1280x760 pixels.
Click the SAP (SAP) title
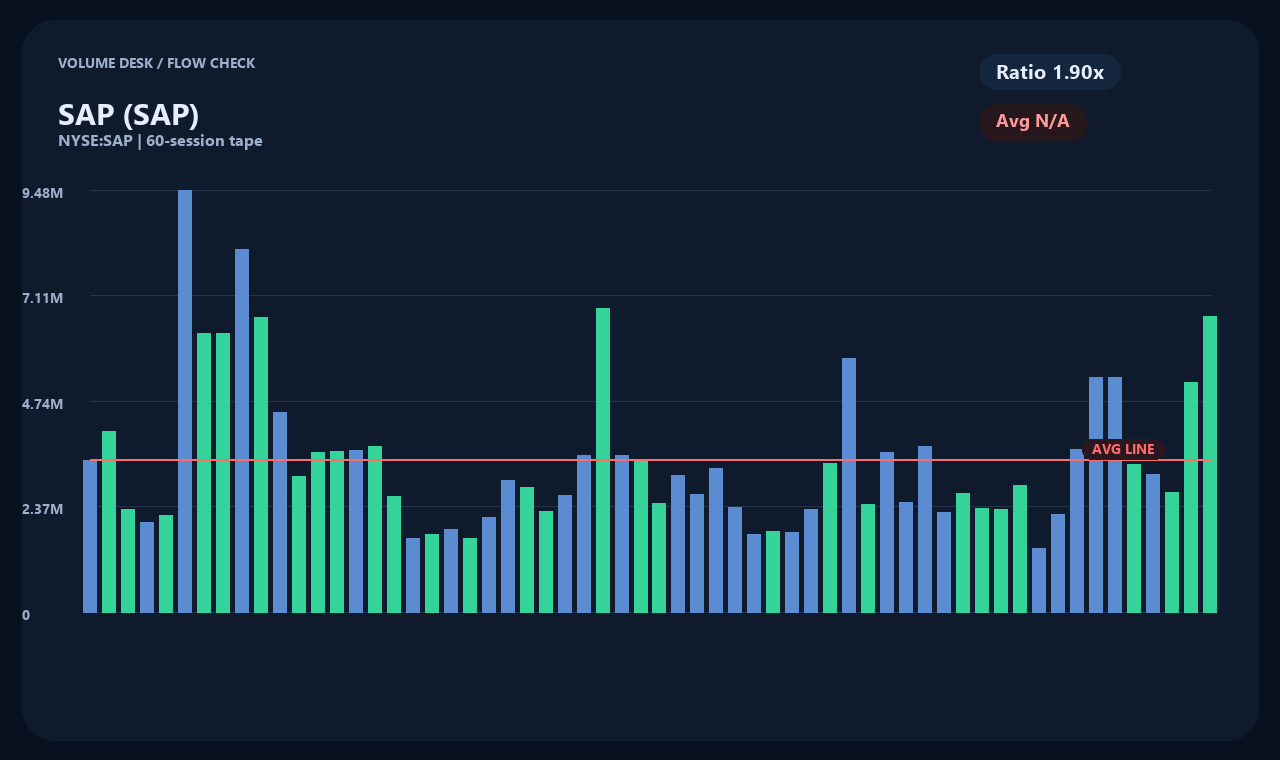pos(129,115)
